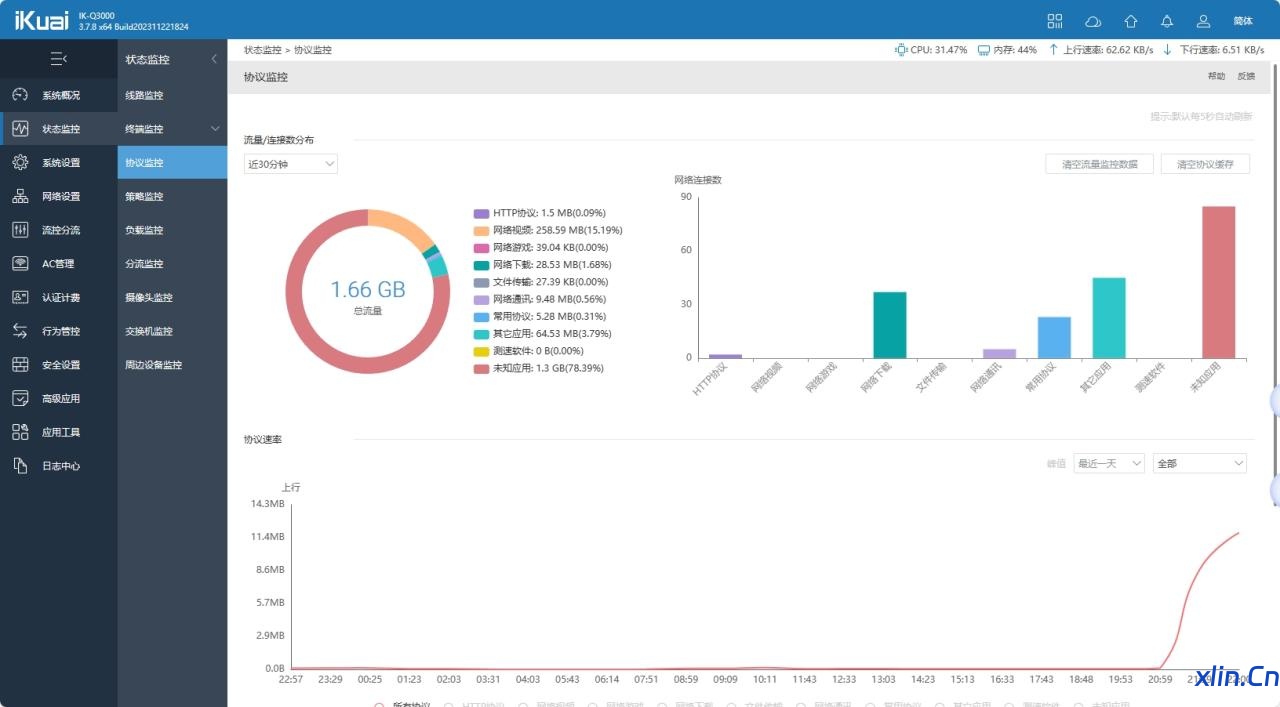This screenshot has width=1280, height=707.
Task: Collapse the sidebar with the hamburger icon
Action: tap(59, 59)
